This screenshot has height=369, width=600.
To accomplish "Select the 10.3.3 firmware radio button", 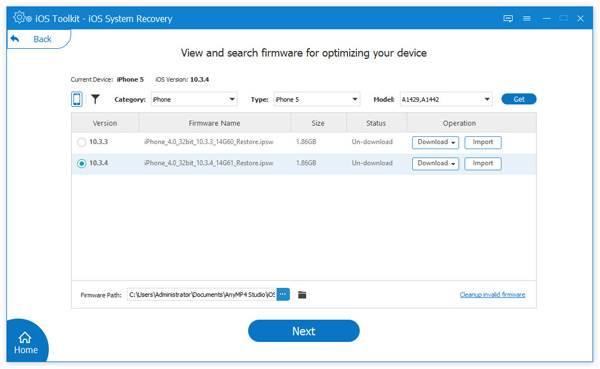I will tap(82, 142).
